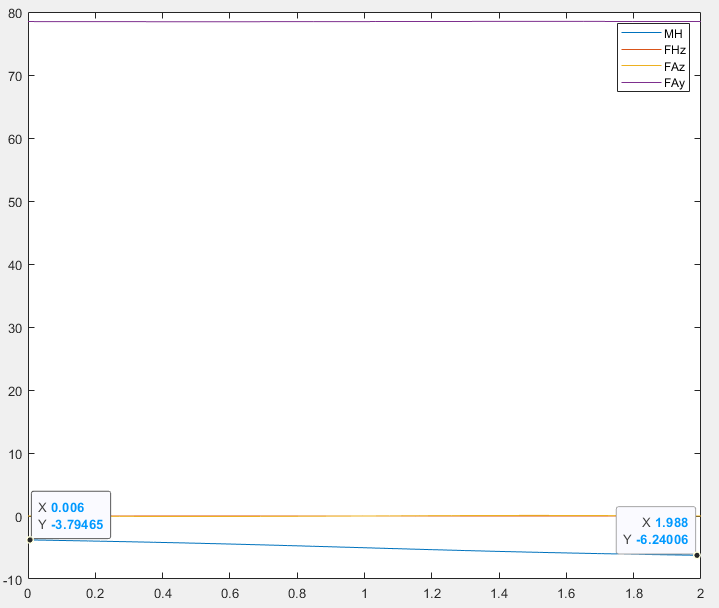Click the y-axis tick label 40

pos(15,265)
